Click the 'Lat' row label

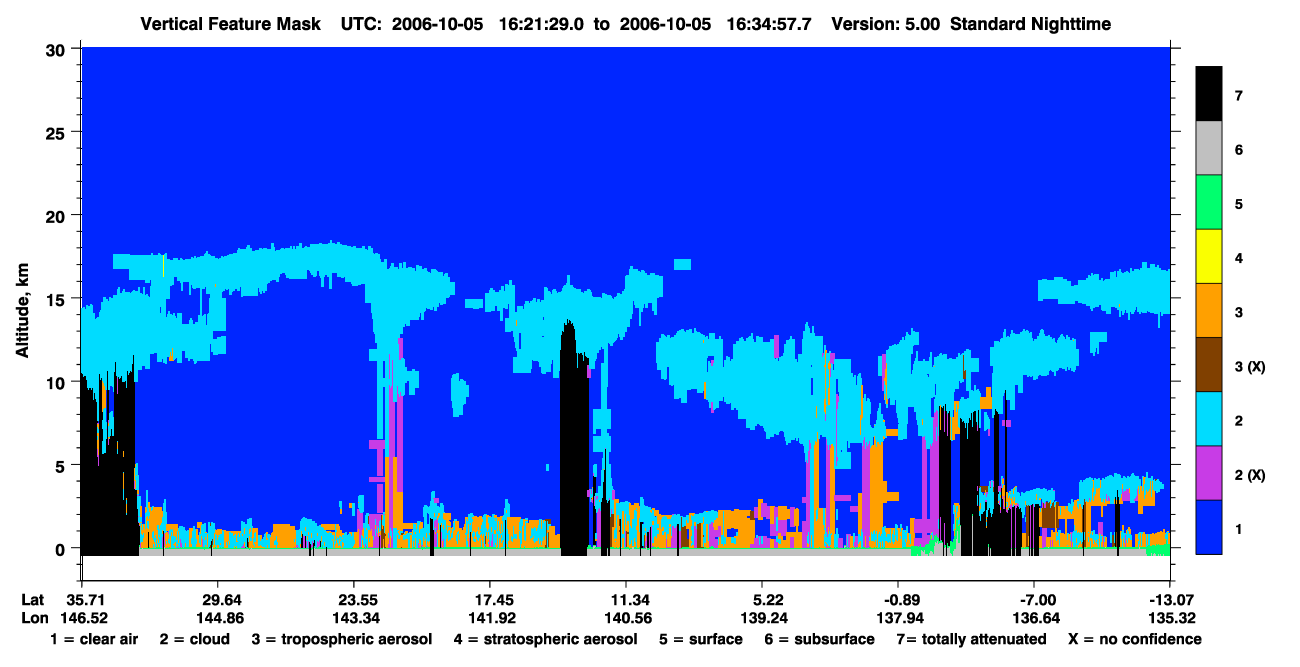[32, 600]
